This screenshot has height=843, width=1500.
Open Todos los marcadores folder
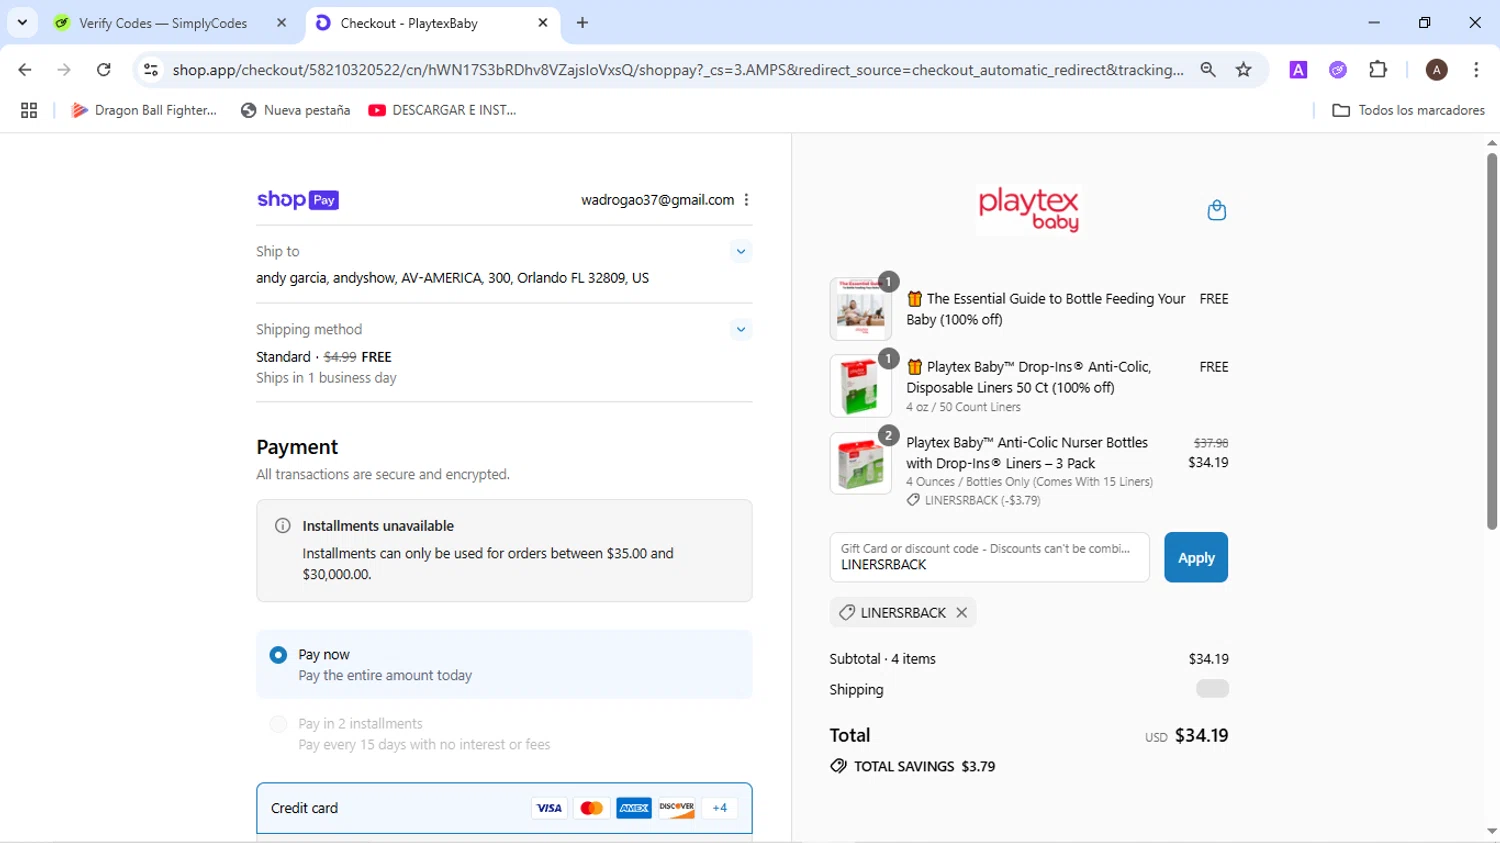tap(1408, 111)
